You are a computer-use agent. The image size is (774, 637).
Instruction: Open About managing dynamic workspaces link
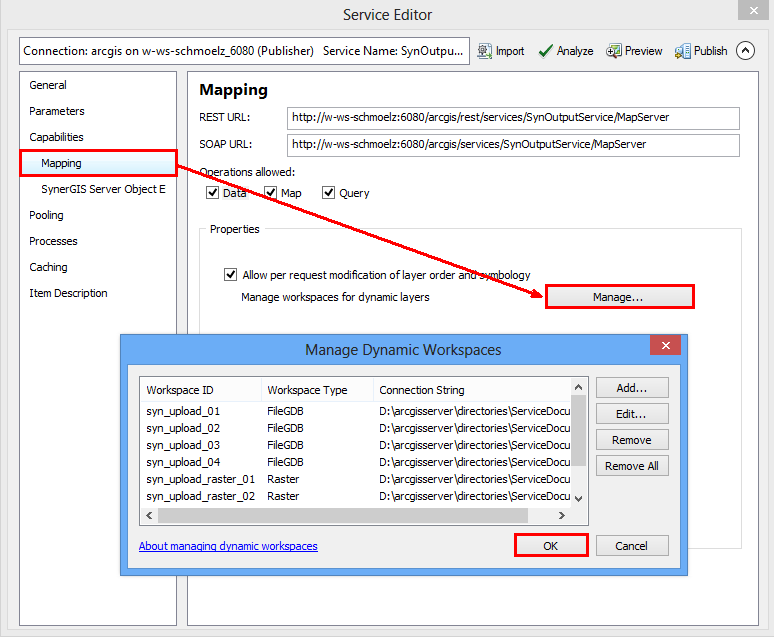coord(228,546)
